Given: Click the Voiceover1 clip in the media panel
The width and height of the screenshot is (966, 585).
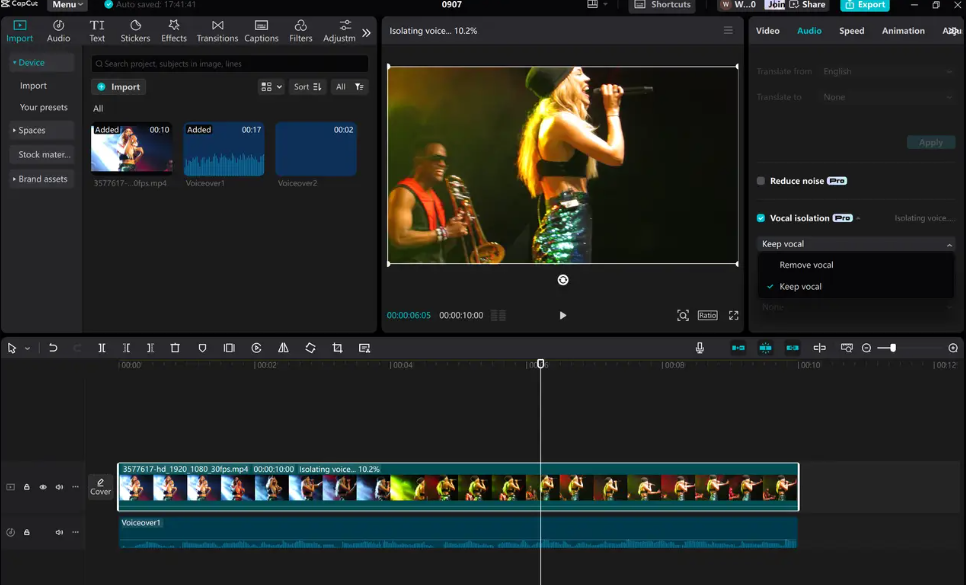Looking at the screenshot, I should [223, 150].
